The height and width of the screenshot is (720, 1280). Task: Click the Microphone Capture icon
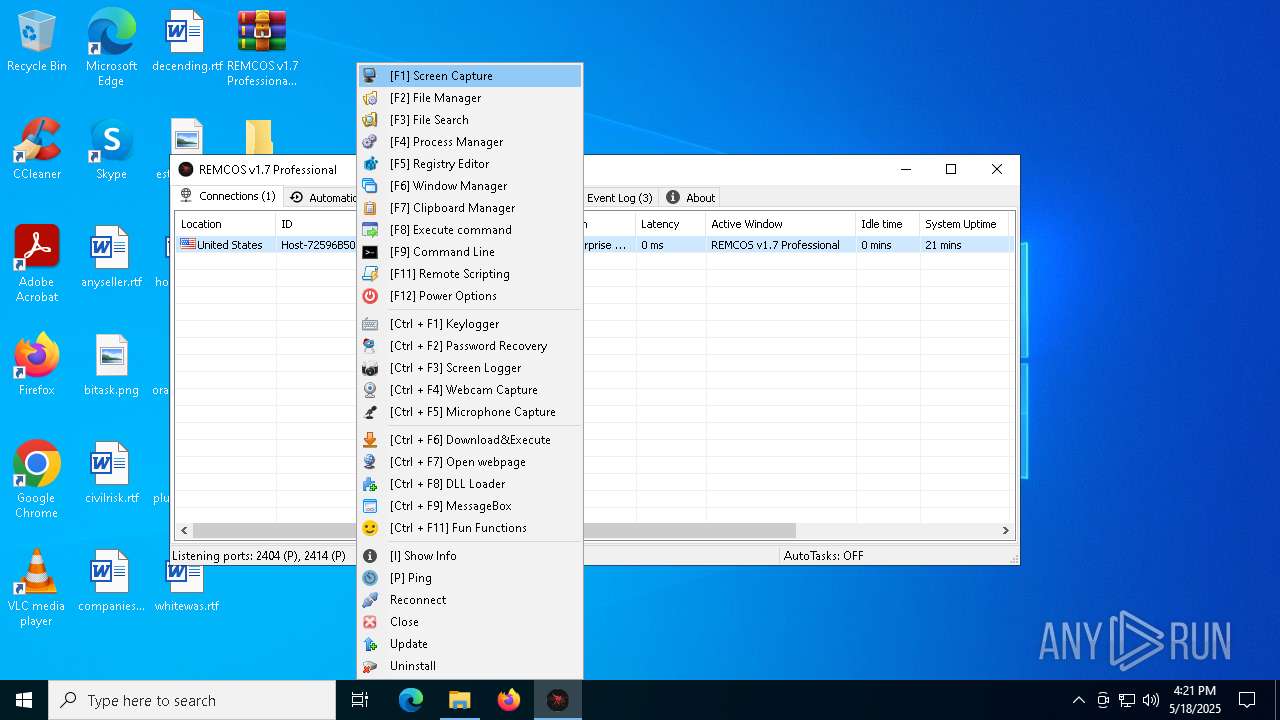[370, 412]
